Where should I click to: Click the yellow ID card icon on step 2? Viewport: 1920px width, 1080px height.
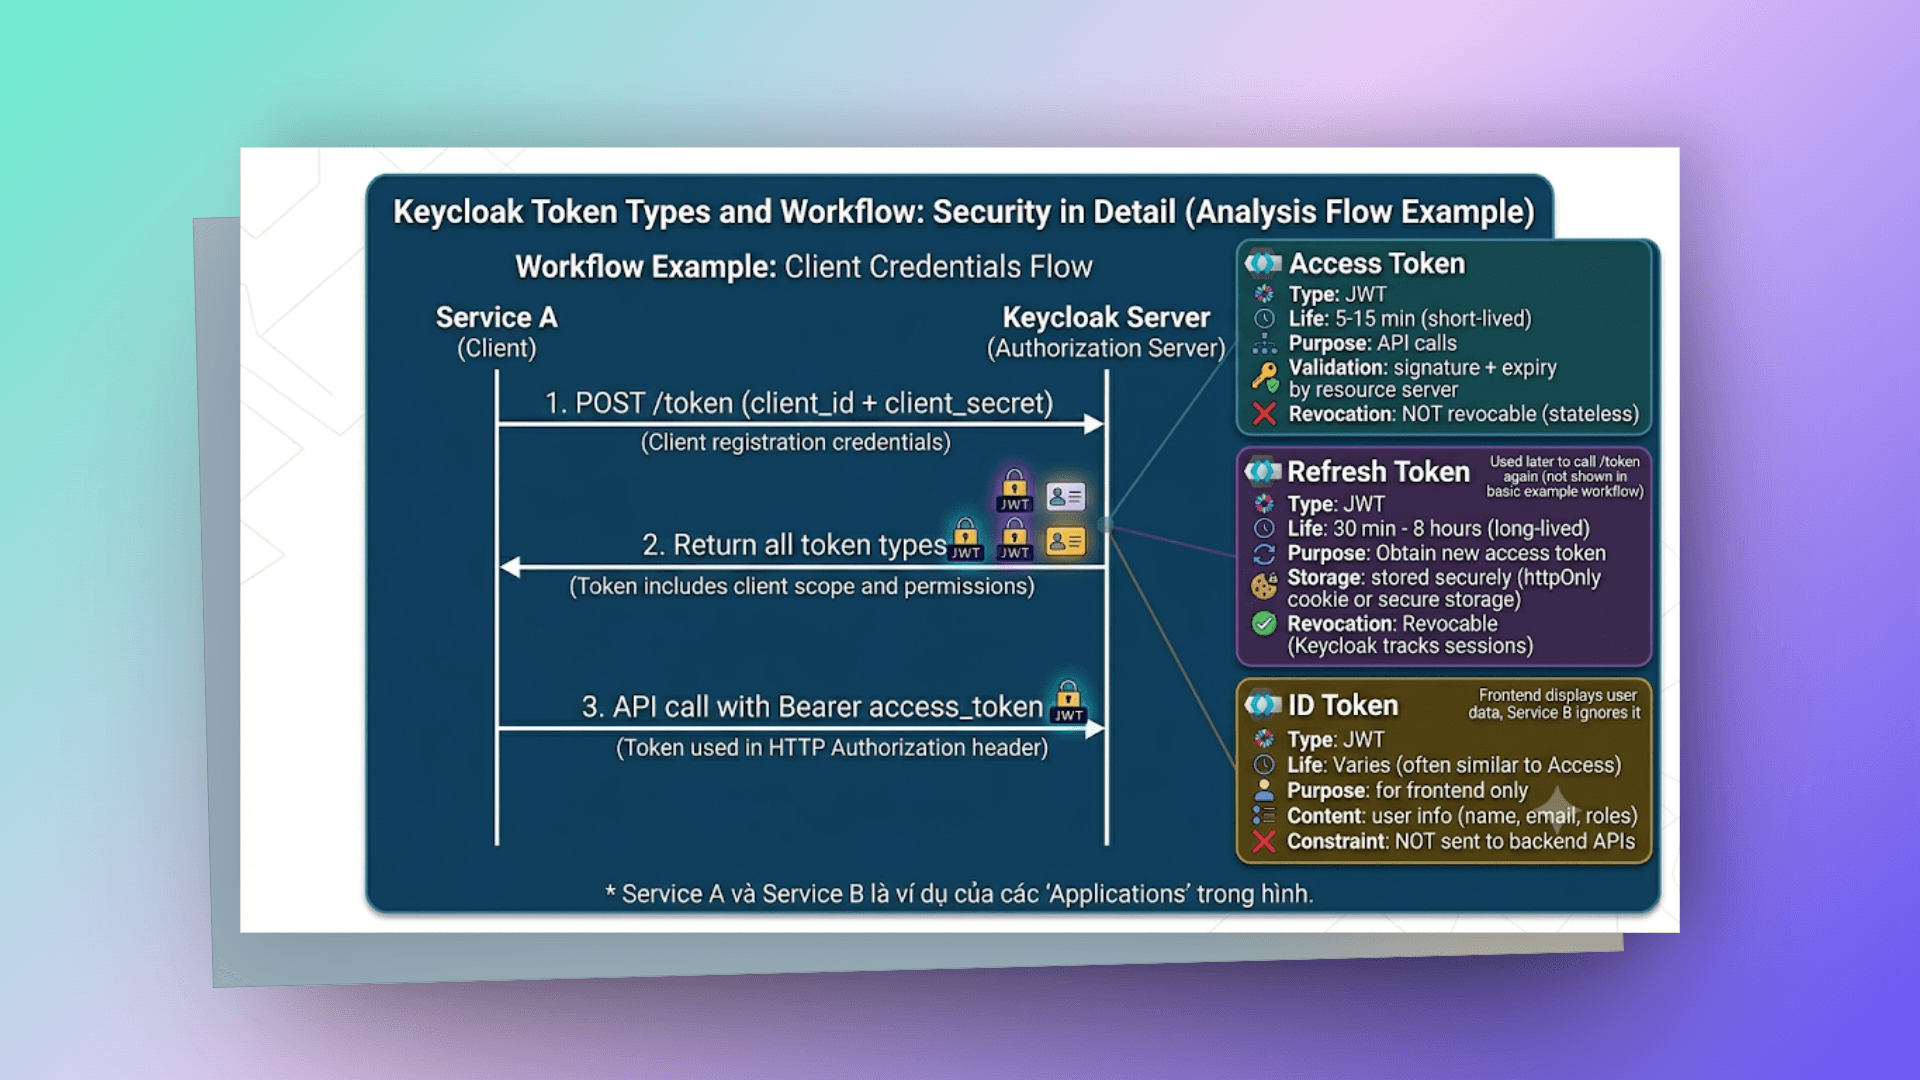1065,541
